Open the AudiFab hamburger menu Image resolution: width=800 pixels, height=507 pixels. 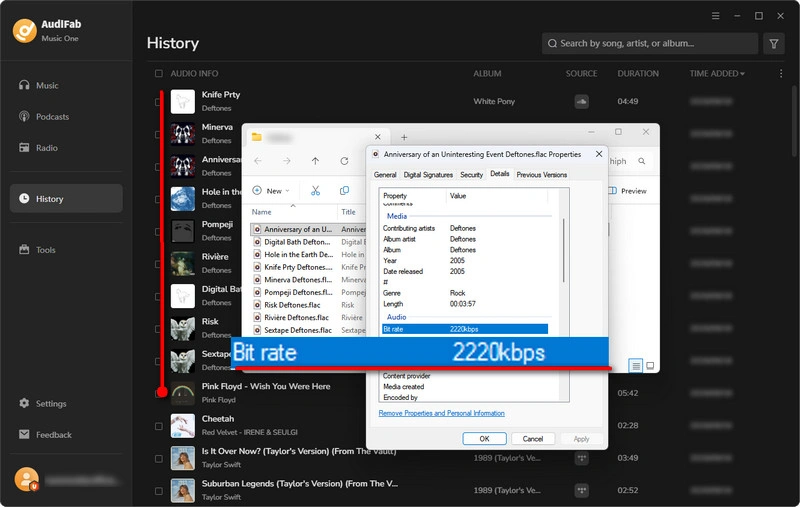pyautogui.click(x=715, y=16)
